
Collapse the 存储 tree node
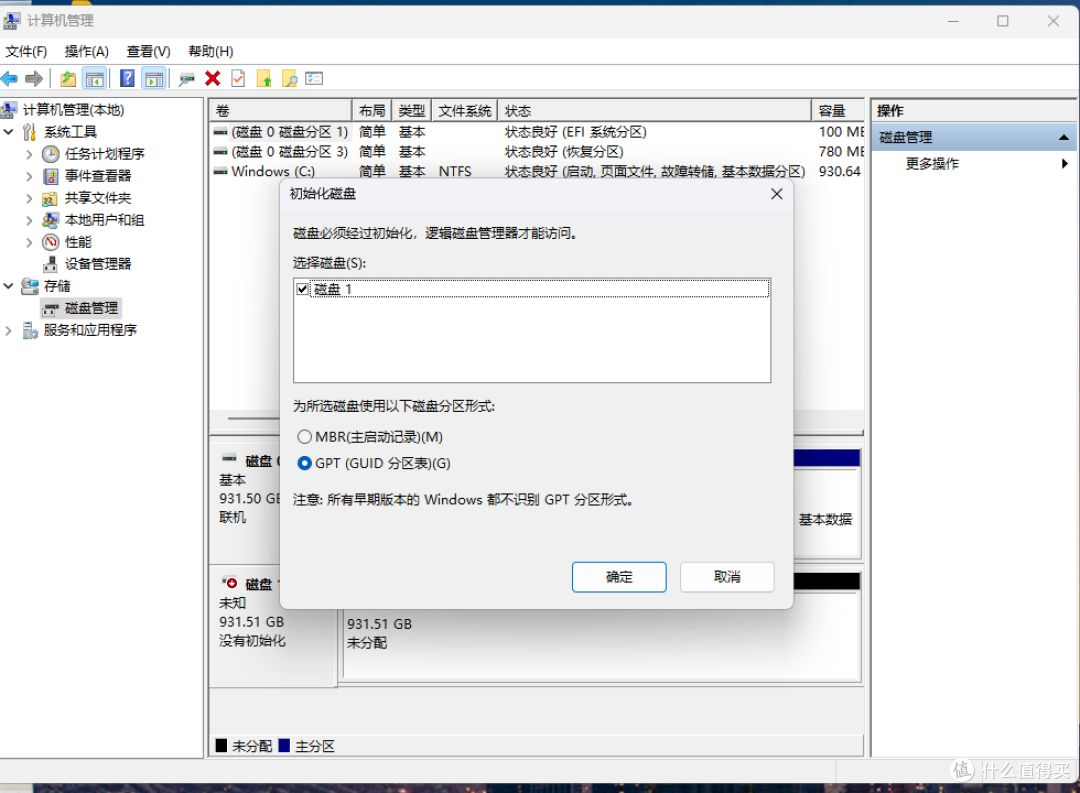(9, 286)
